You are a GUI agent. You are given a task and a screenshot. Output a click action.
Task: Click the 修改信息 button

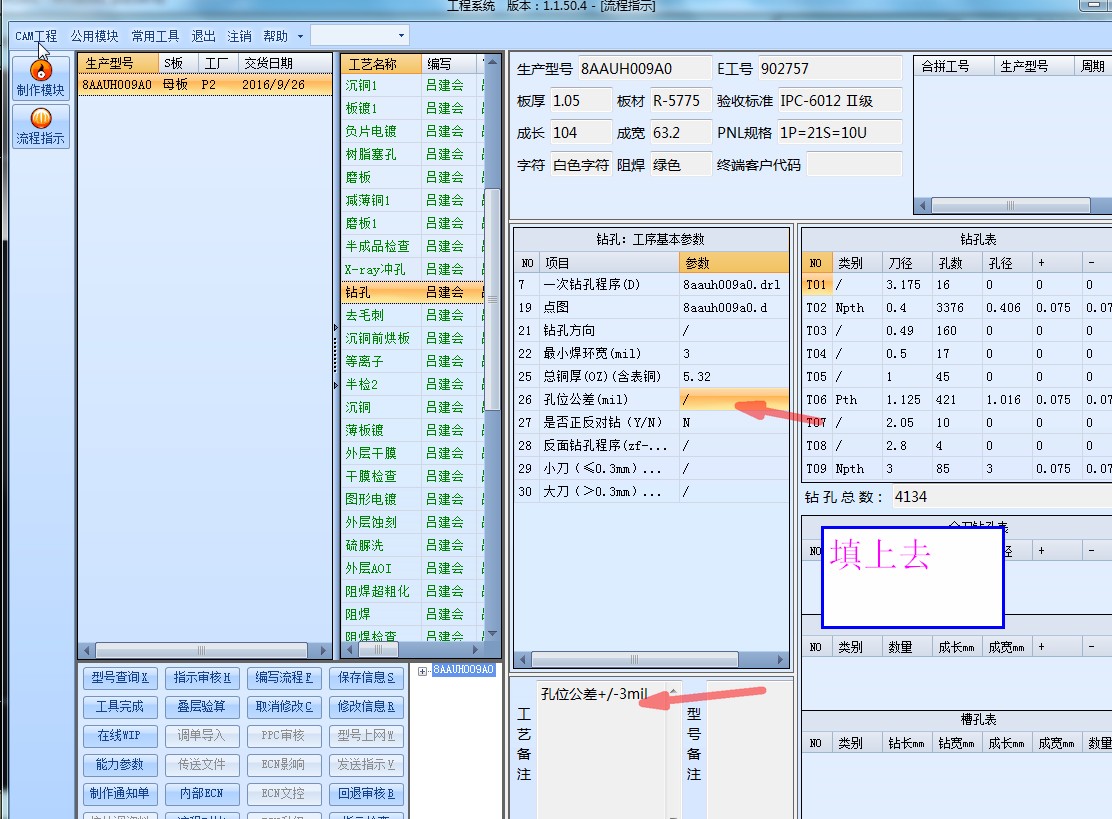(367, 707)
